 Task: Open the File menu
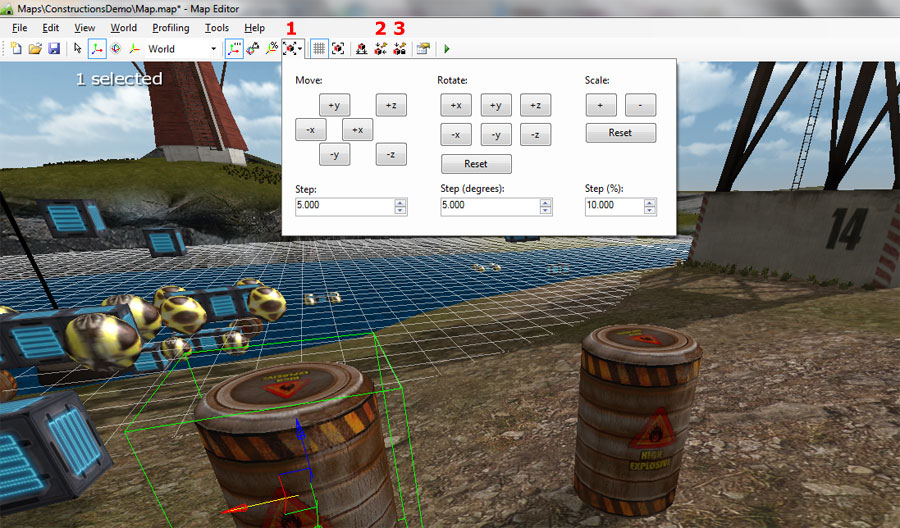coord(20,28)
